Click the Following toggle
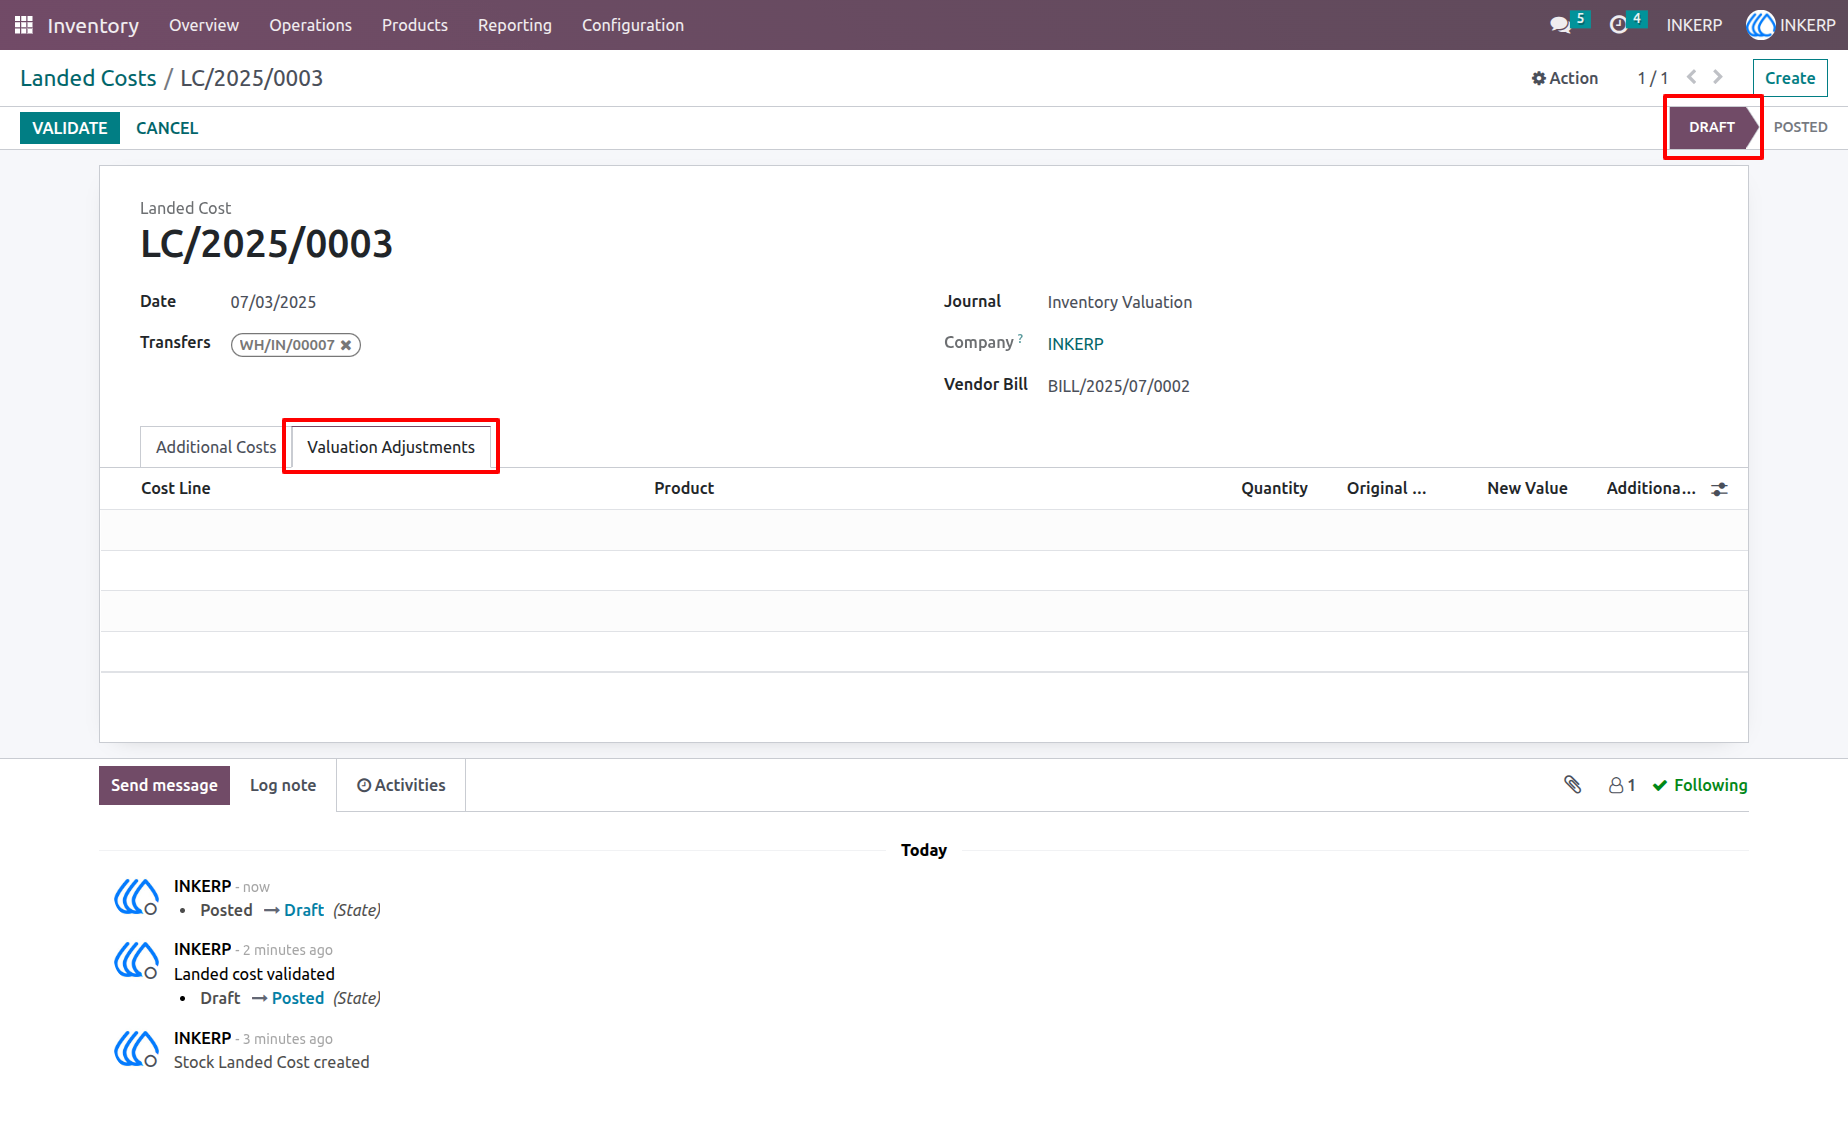1848x1146 pixels. (1700, 786)
